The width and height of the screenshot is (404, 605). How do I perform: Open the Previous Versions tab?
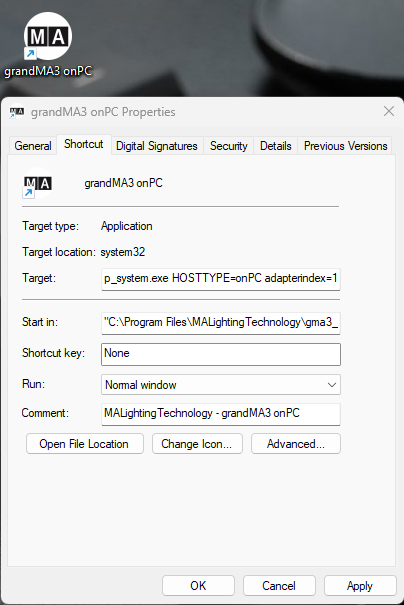pos(345,146)
